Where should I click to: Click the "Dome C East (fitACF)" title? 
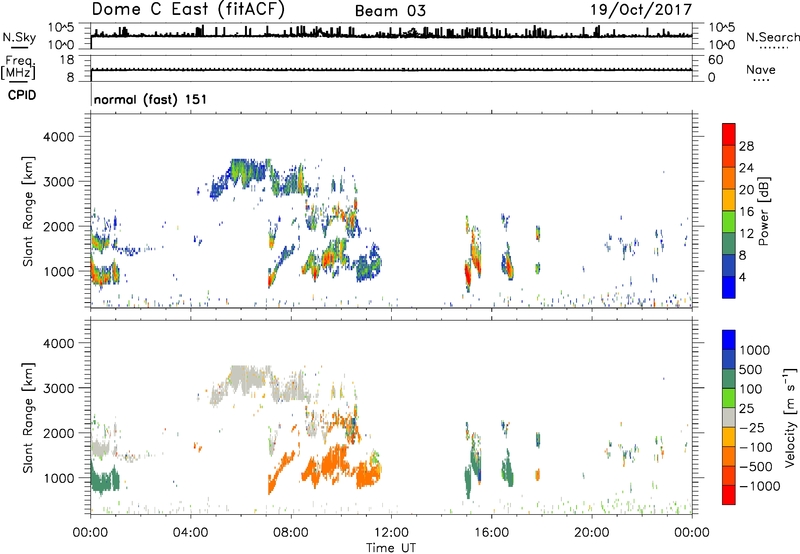188,10
